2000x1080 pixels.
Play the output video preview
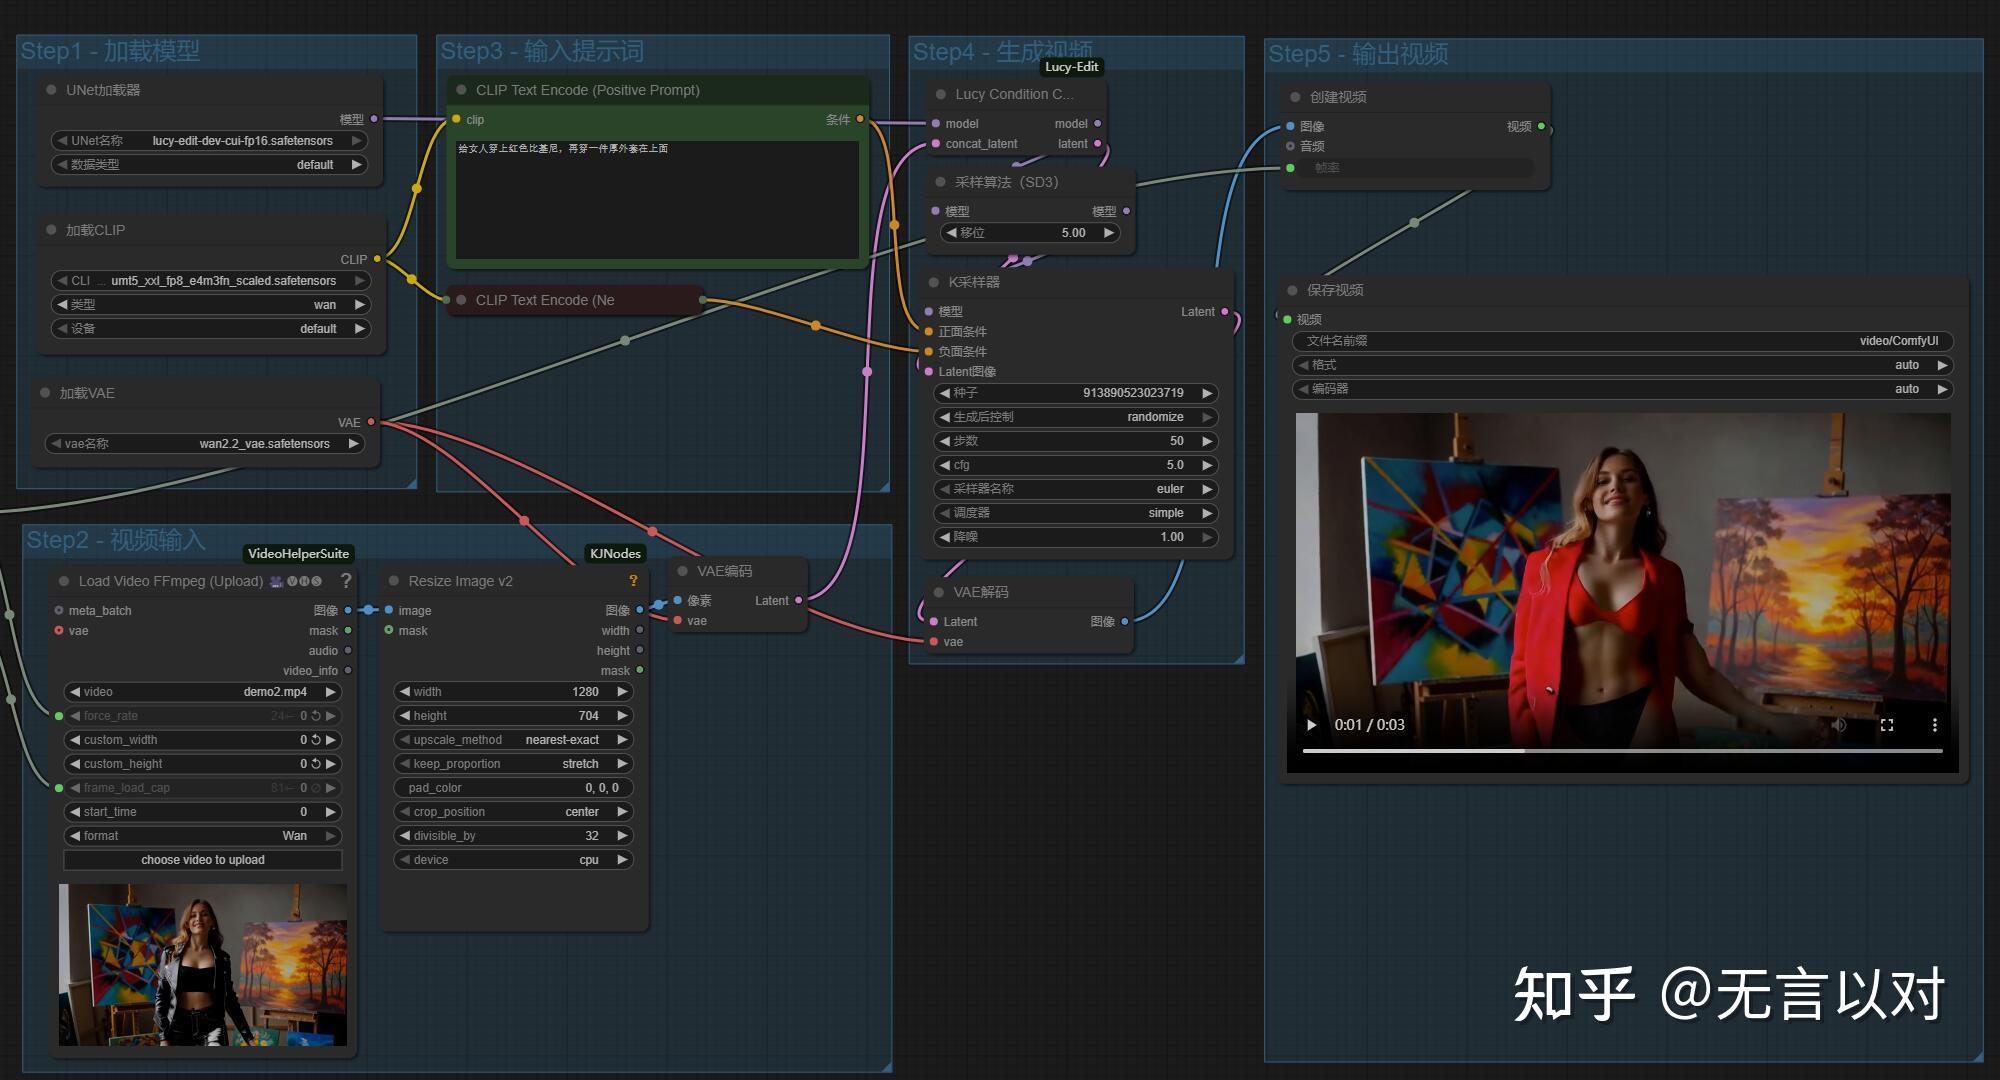[1311, 725]
